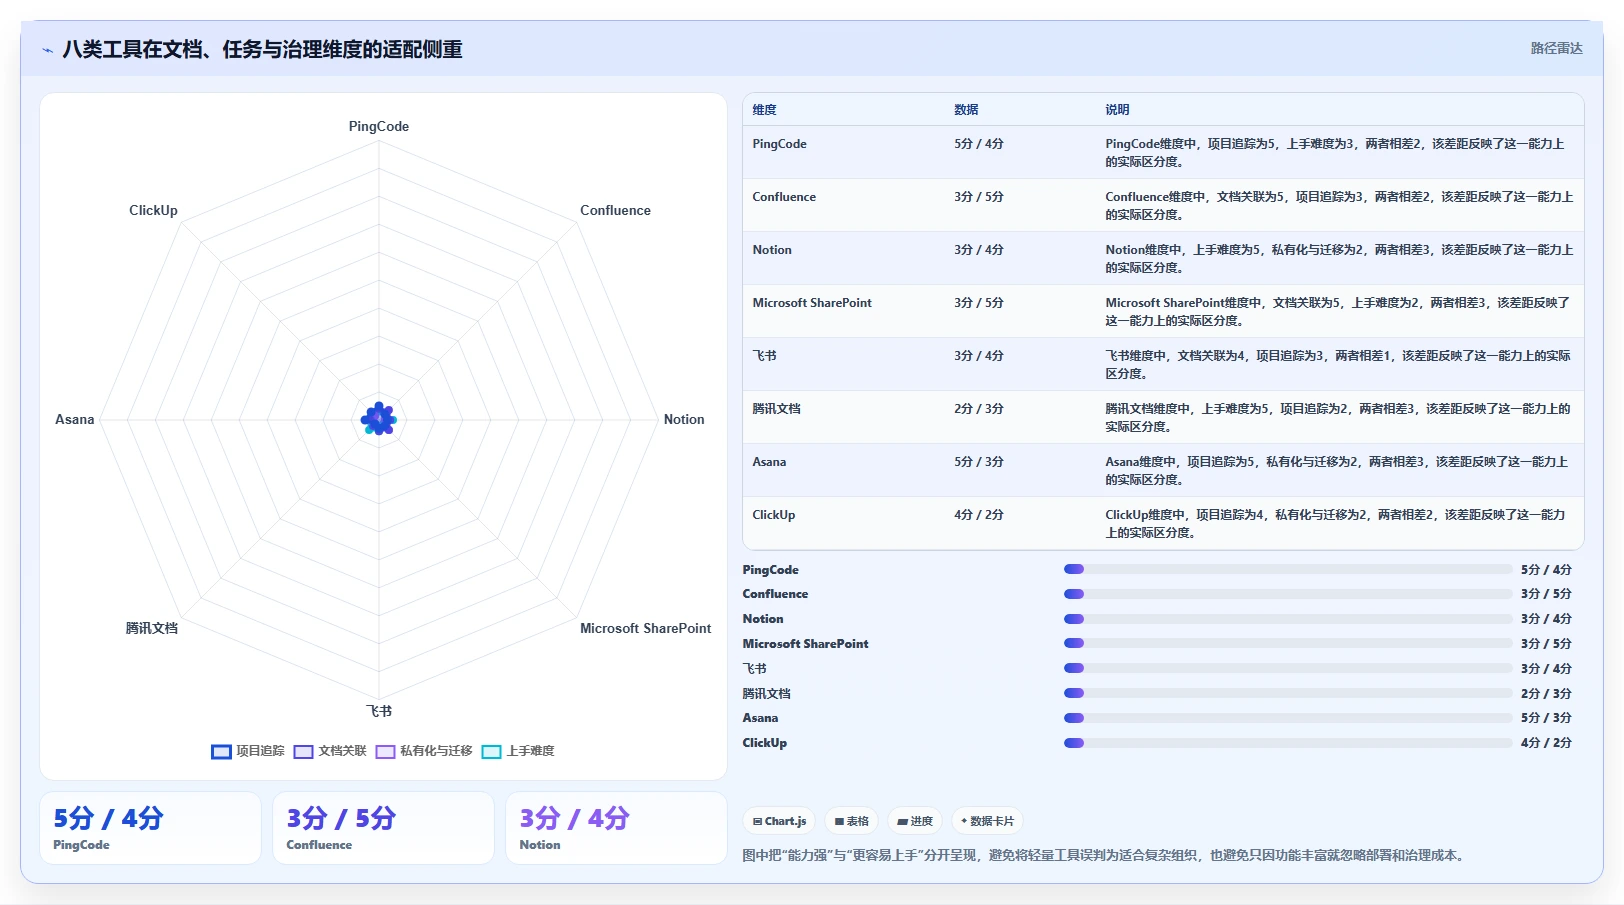Image resolution: width=1624 pixels, height=905 pixels.
Task: Click the PingCode radar axis label
Action: tap(379, 127)
